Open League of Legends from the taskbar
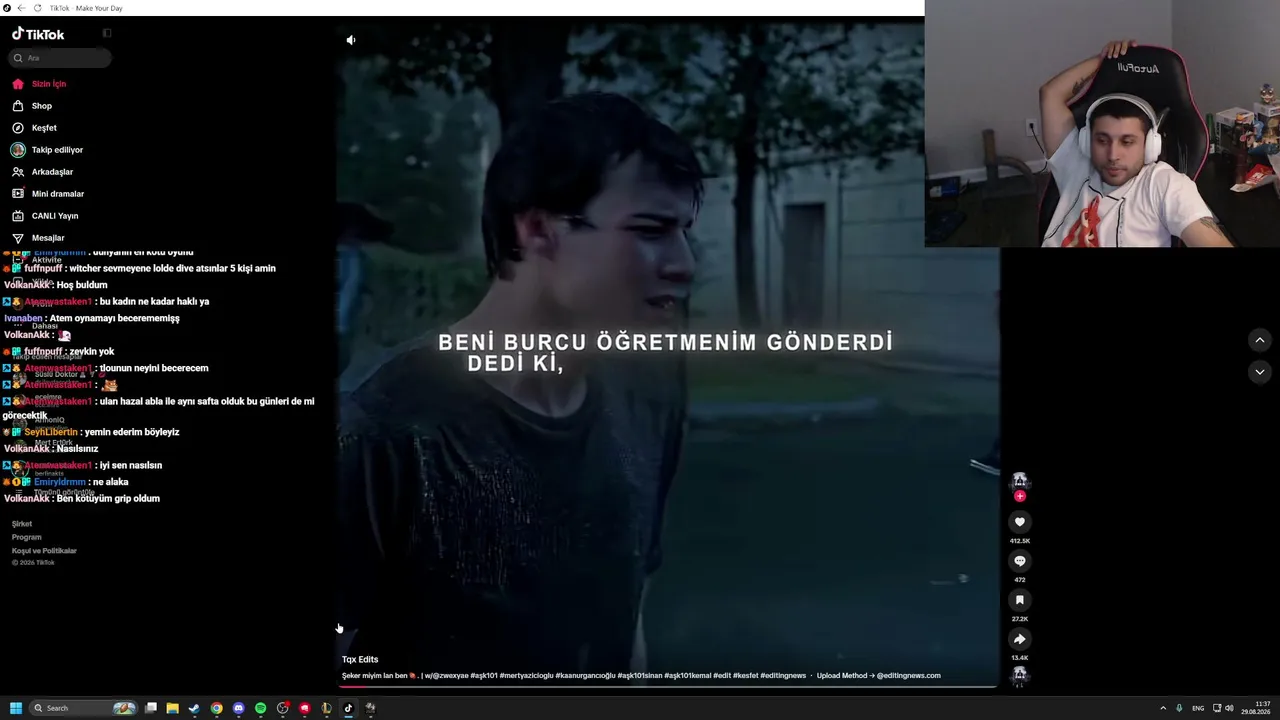This screenshot has width=1280, height=720. point(326,708)
